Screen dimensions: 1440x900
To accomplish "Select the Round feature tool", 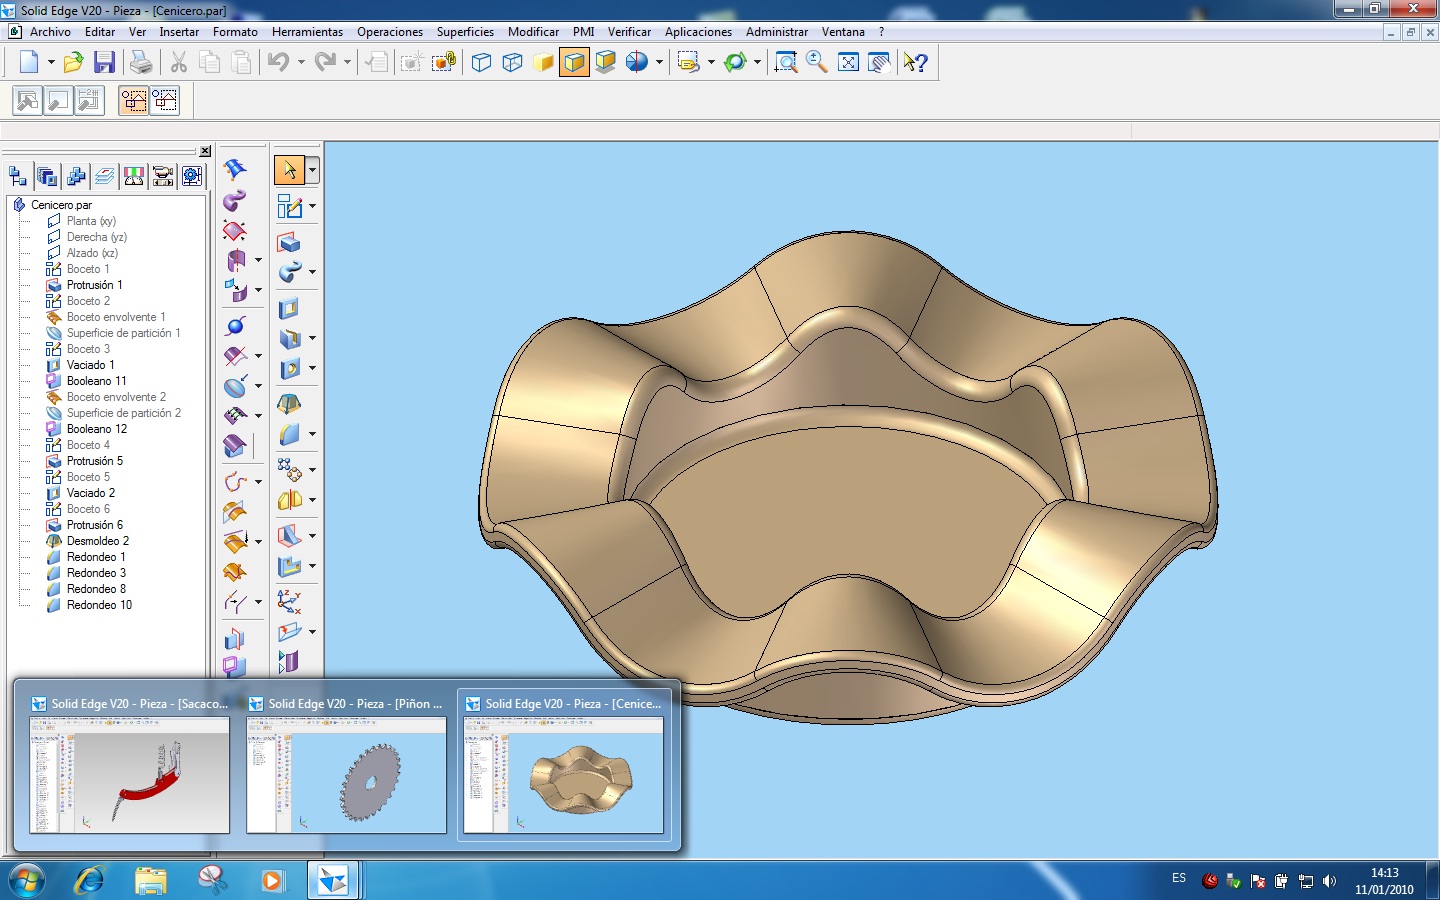I will (x=289, y=434).
